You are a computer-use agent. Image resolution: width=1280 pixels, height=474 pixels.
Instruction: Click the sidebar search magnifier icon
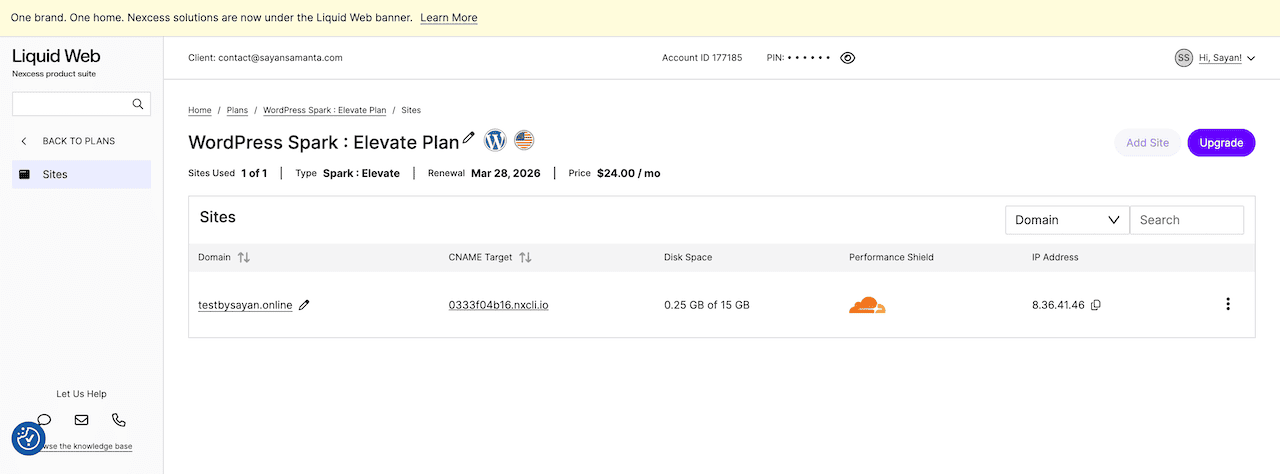pyautogui.click(x=138, y=104)
